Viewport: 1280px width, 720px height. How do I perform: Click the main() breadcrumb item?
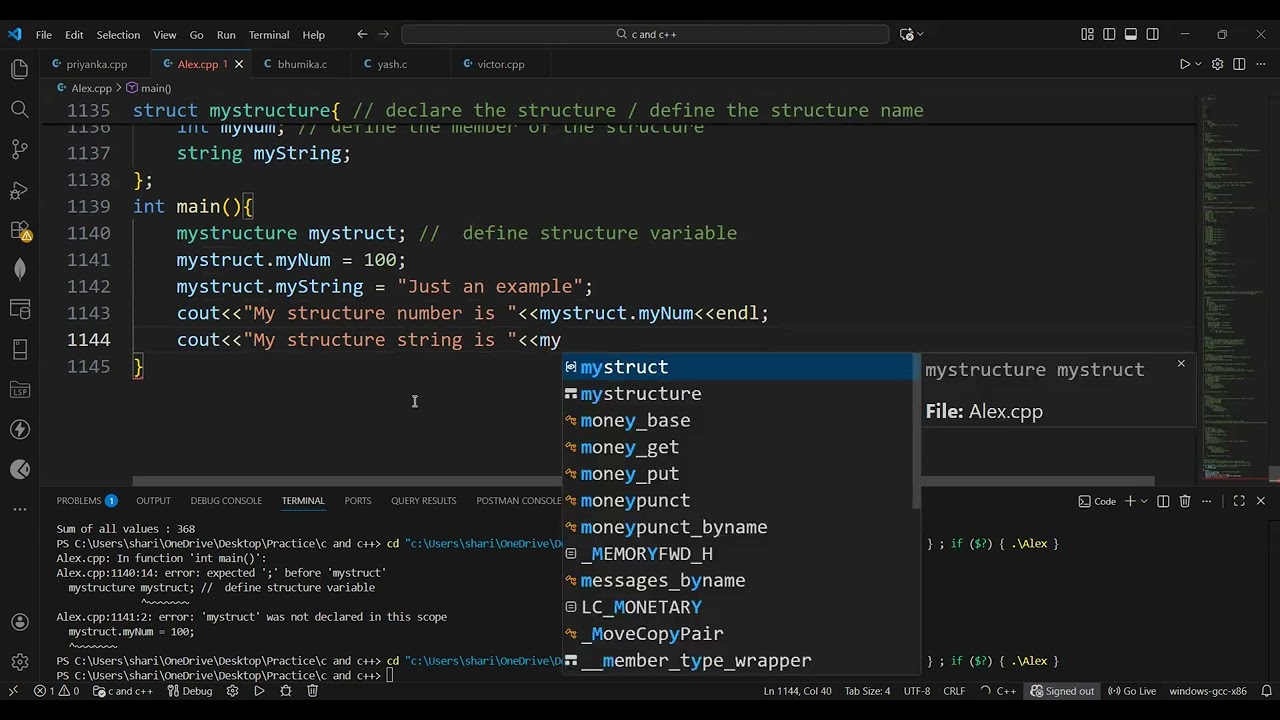pyautogui.click(x=148, y=88)
